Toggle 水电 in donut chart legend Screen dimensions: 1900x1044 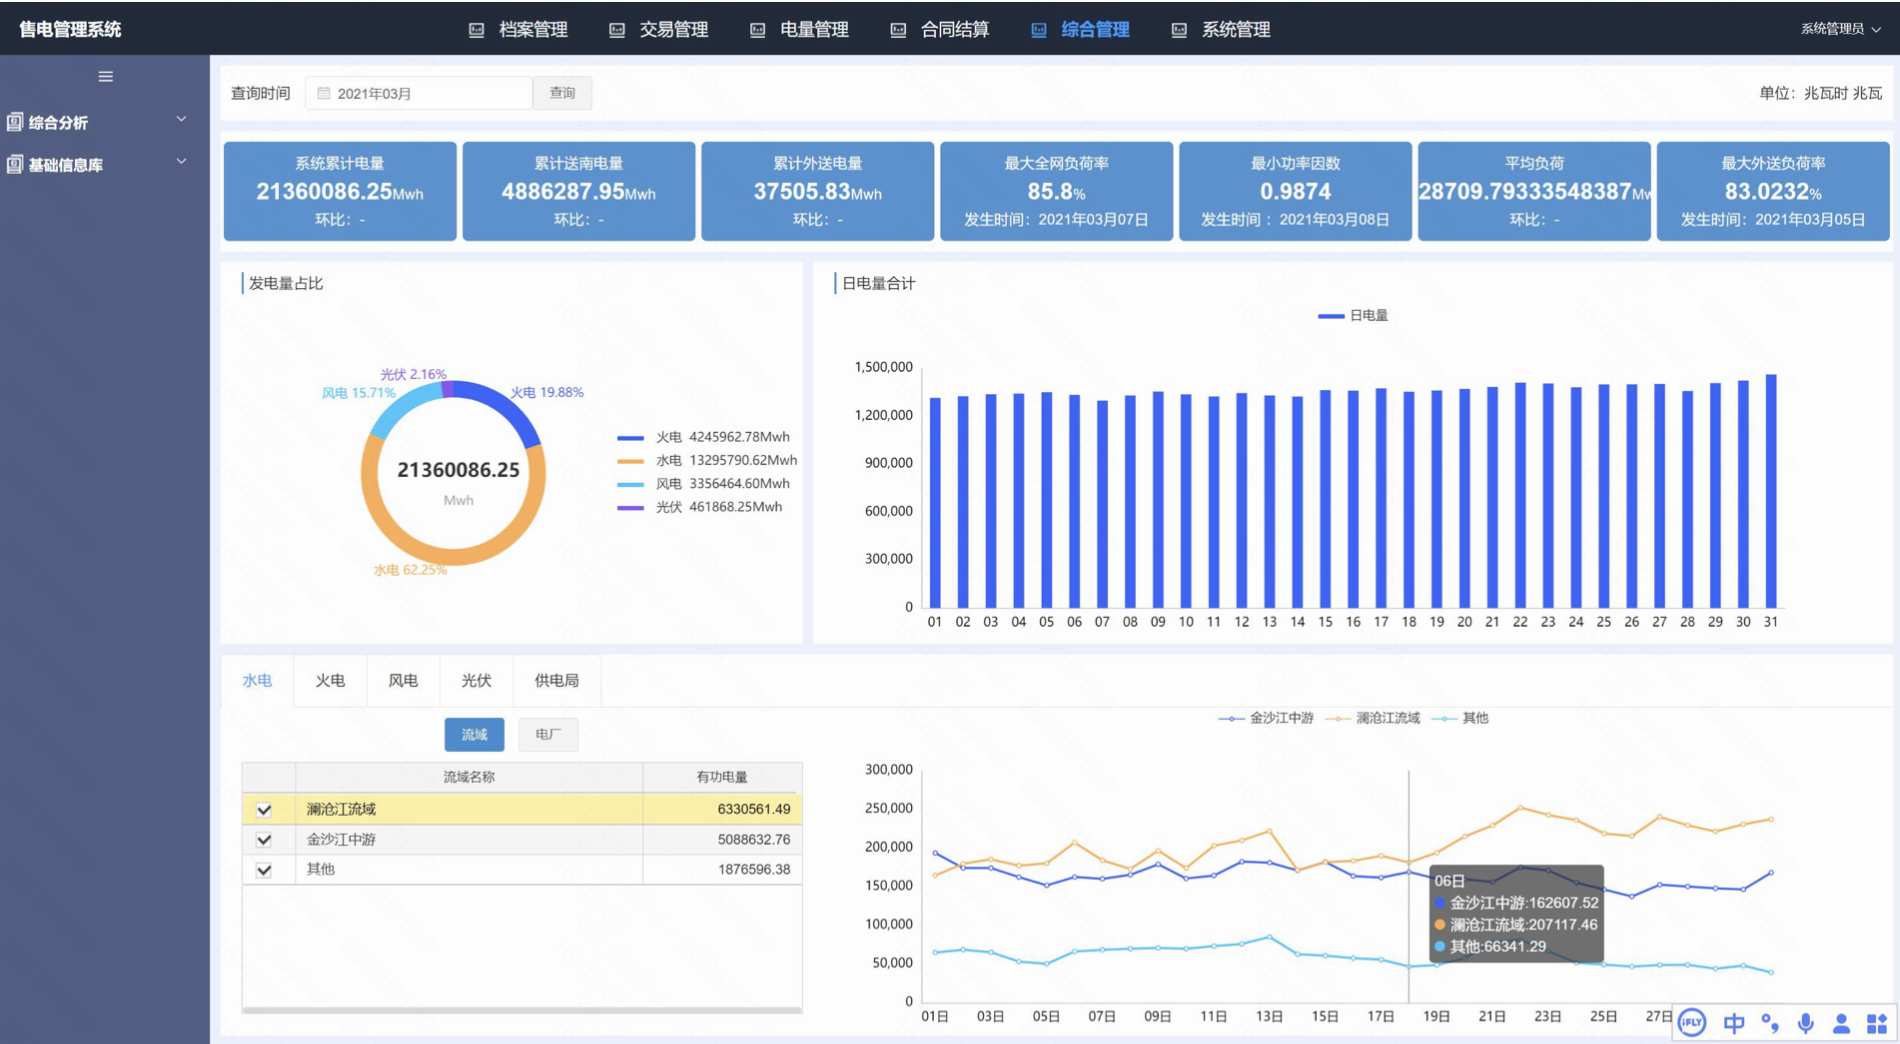point(706,460)
